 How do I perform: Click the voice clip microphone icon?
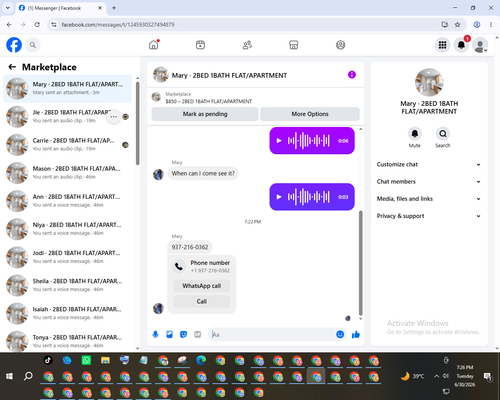coord(155,334)
